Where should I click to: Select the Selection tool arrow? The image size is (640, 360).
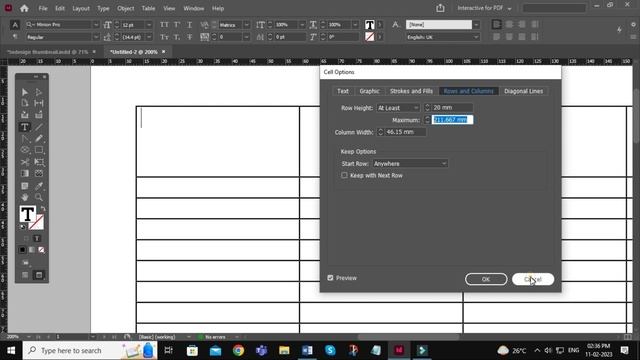25,92
